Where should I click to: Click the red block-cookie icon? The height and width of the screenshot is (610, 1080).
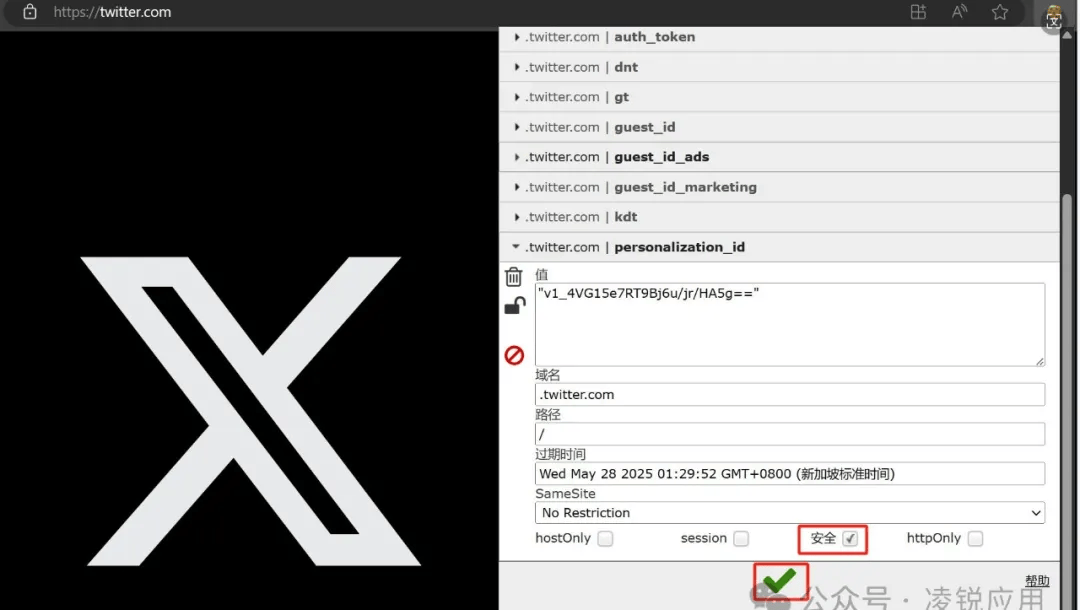pos(514,355)
